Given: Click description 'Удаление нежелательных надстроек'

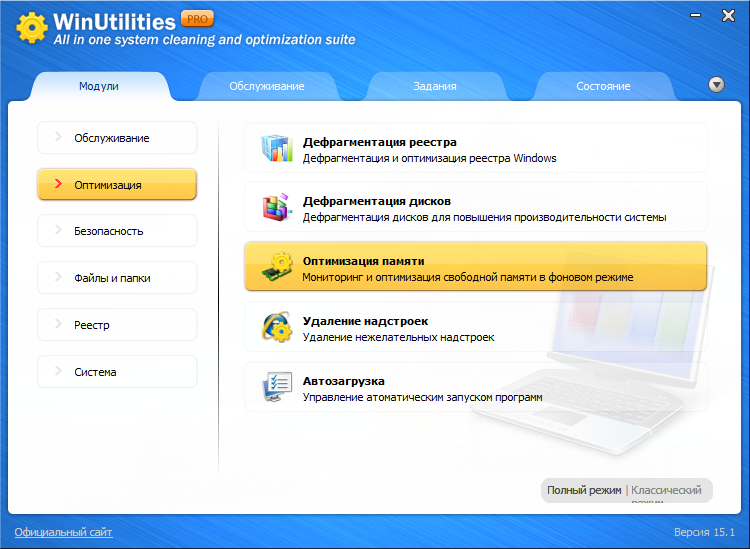Looking at the screenshot, I should point(398,337).
